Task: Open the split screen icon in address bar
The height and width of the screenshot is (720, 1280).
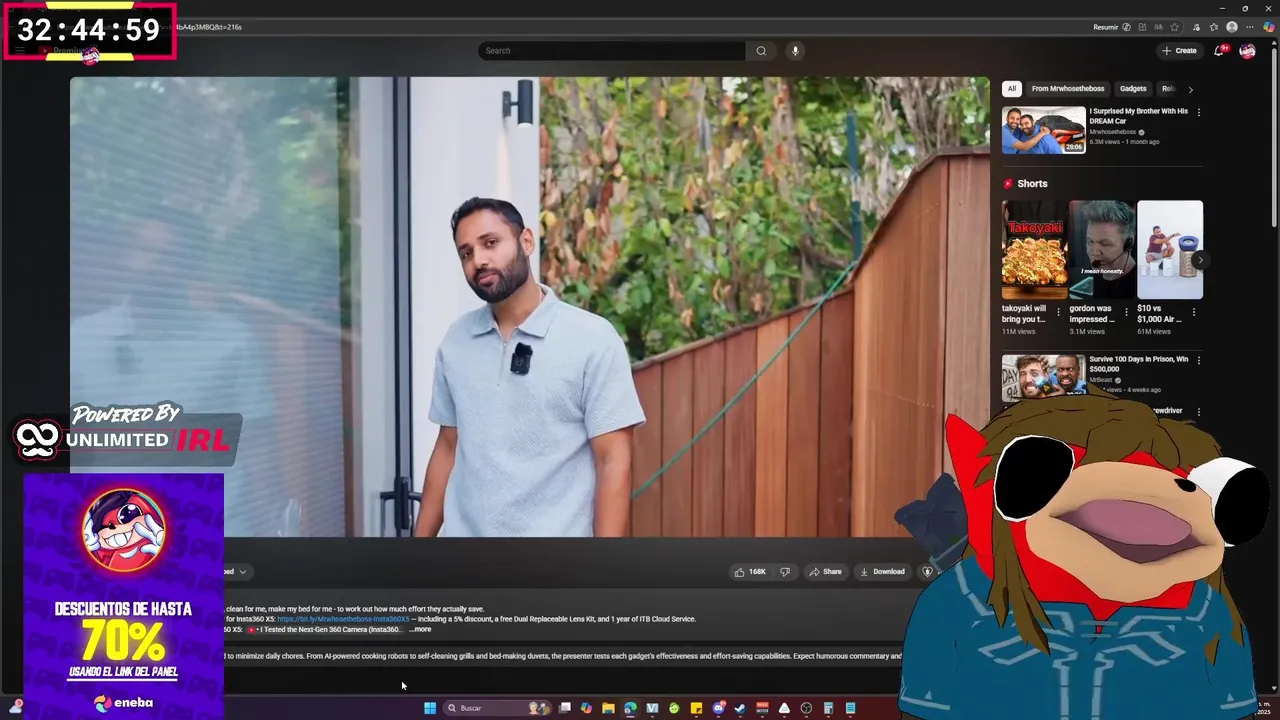Action: pos(1142,27)
